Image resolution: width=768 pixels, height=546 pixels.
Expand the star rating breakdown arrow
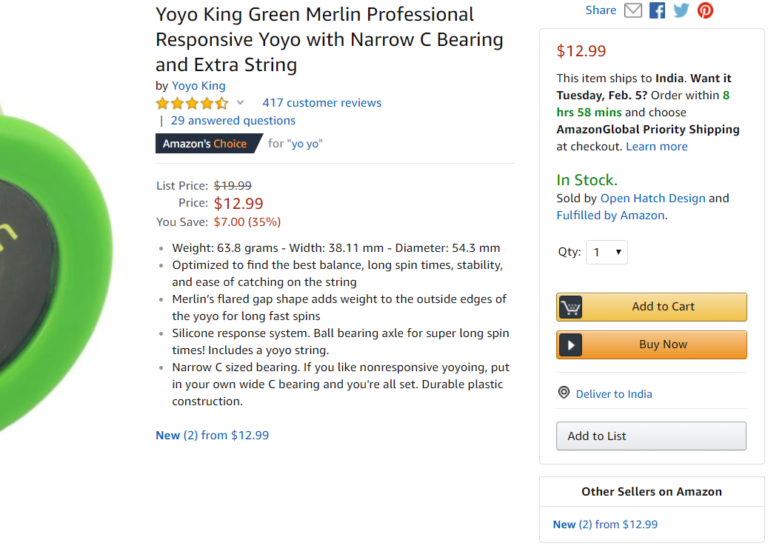click(x=240, y=103)
